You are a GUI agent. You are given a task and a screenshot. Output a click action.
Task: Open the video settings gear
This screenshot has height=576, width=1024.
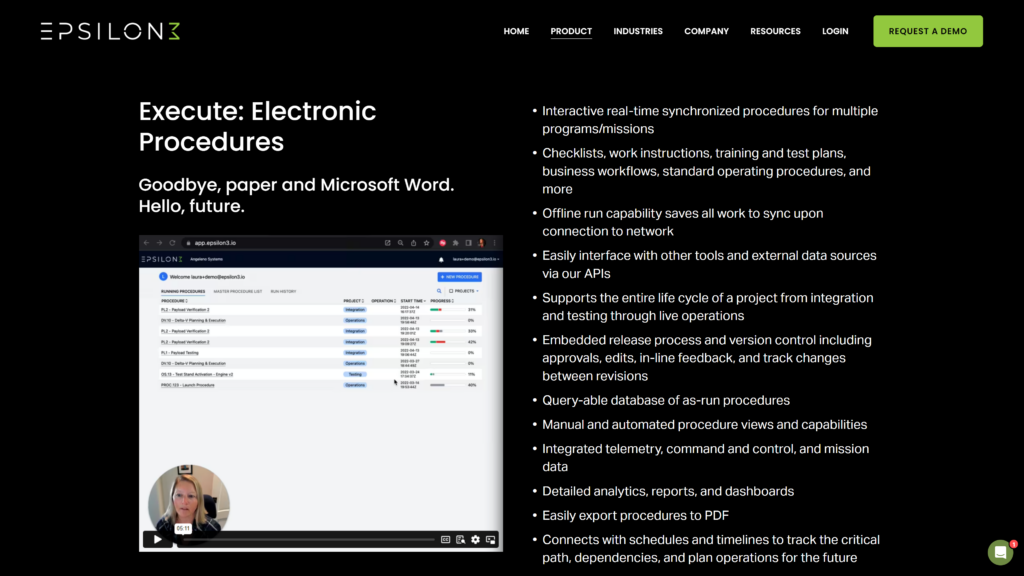pyautogui.click(x=475, y=539)
